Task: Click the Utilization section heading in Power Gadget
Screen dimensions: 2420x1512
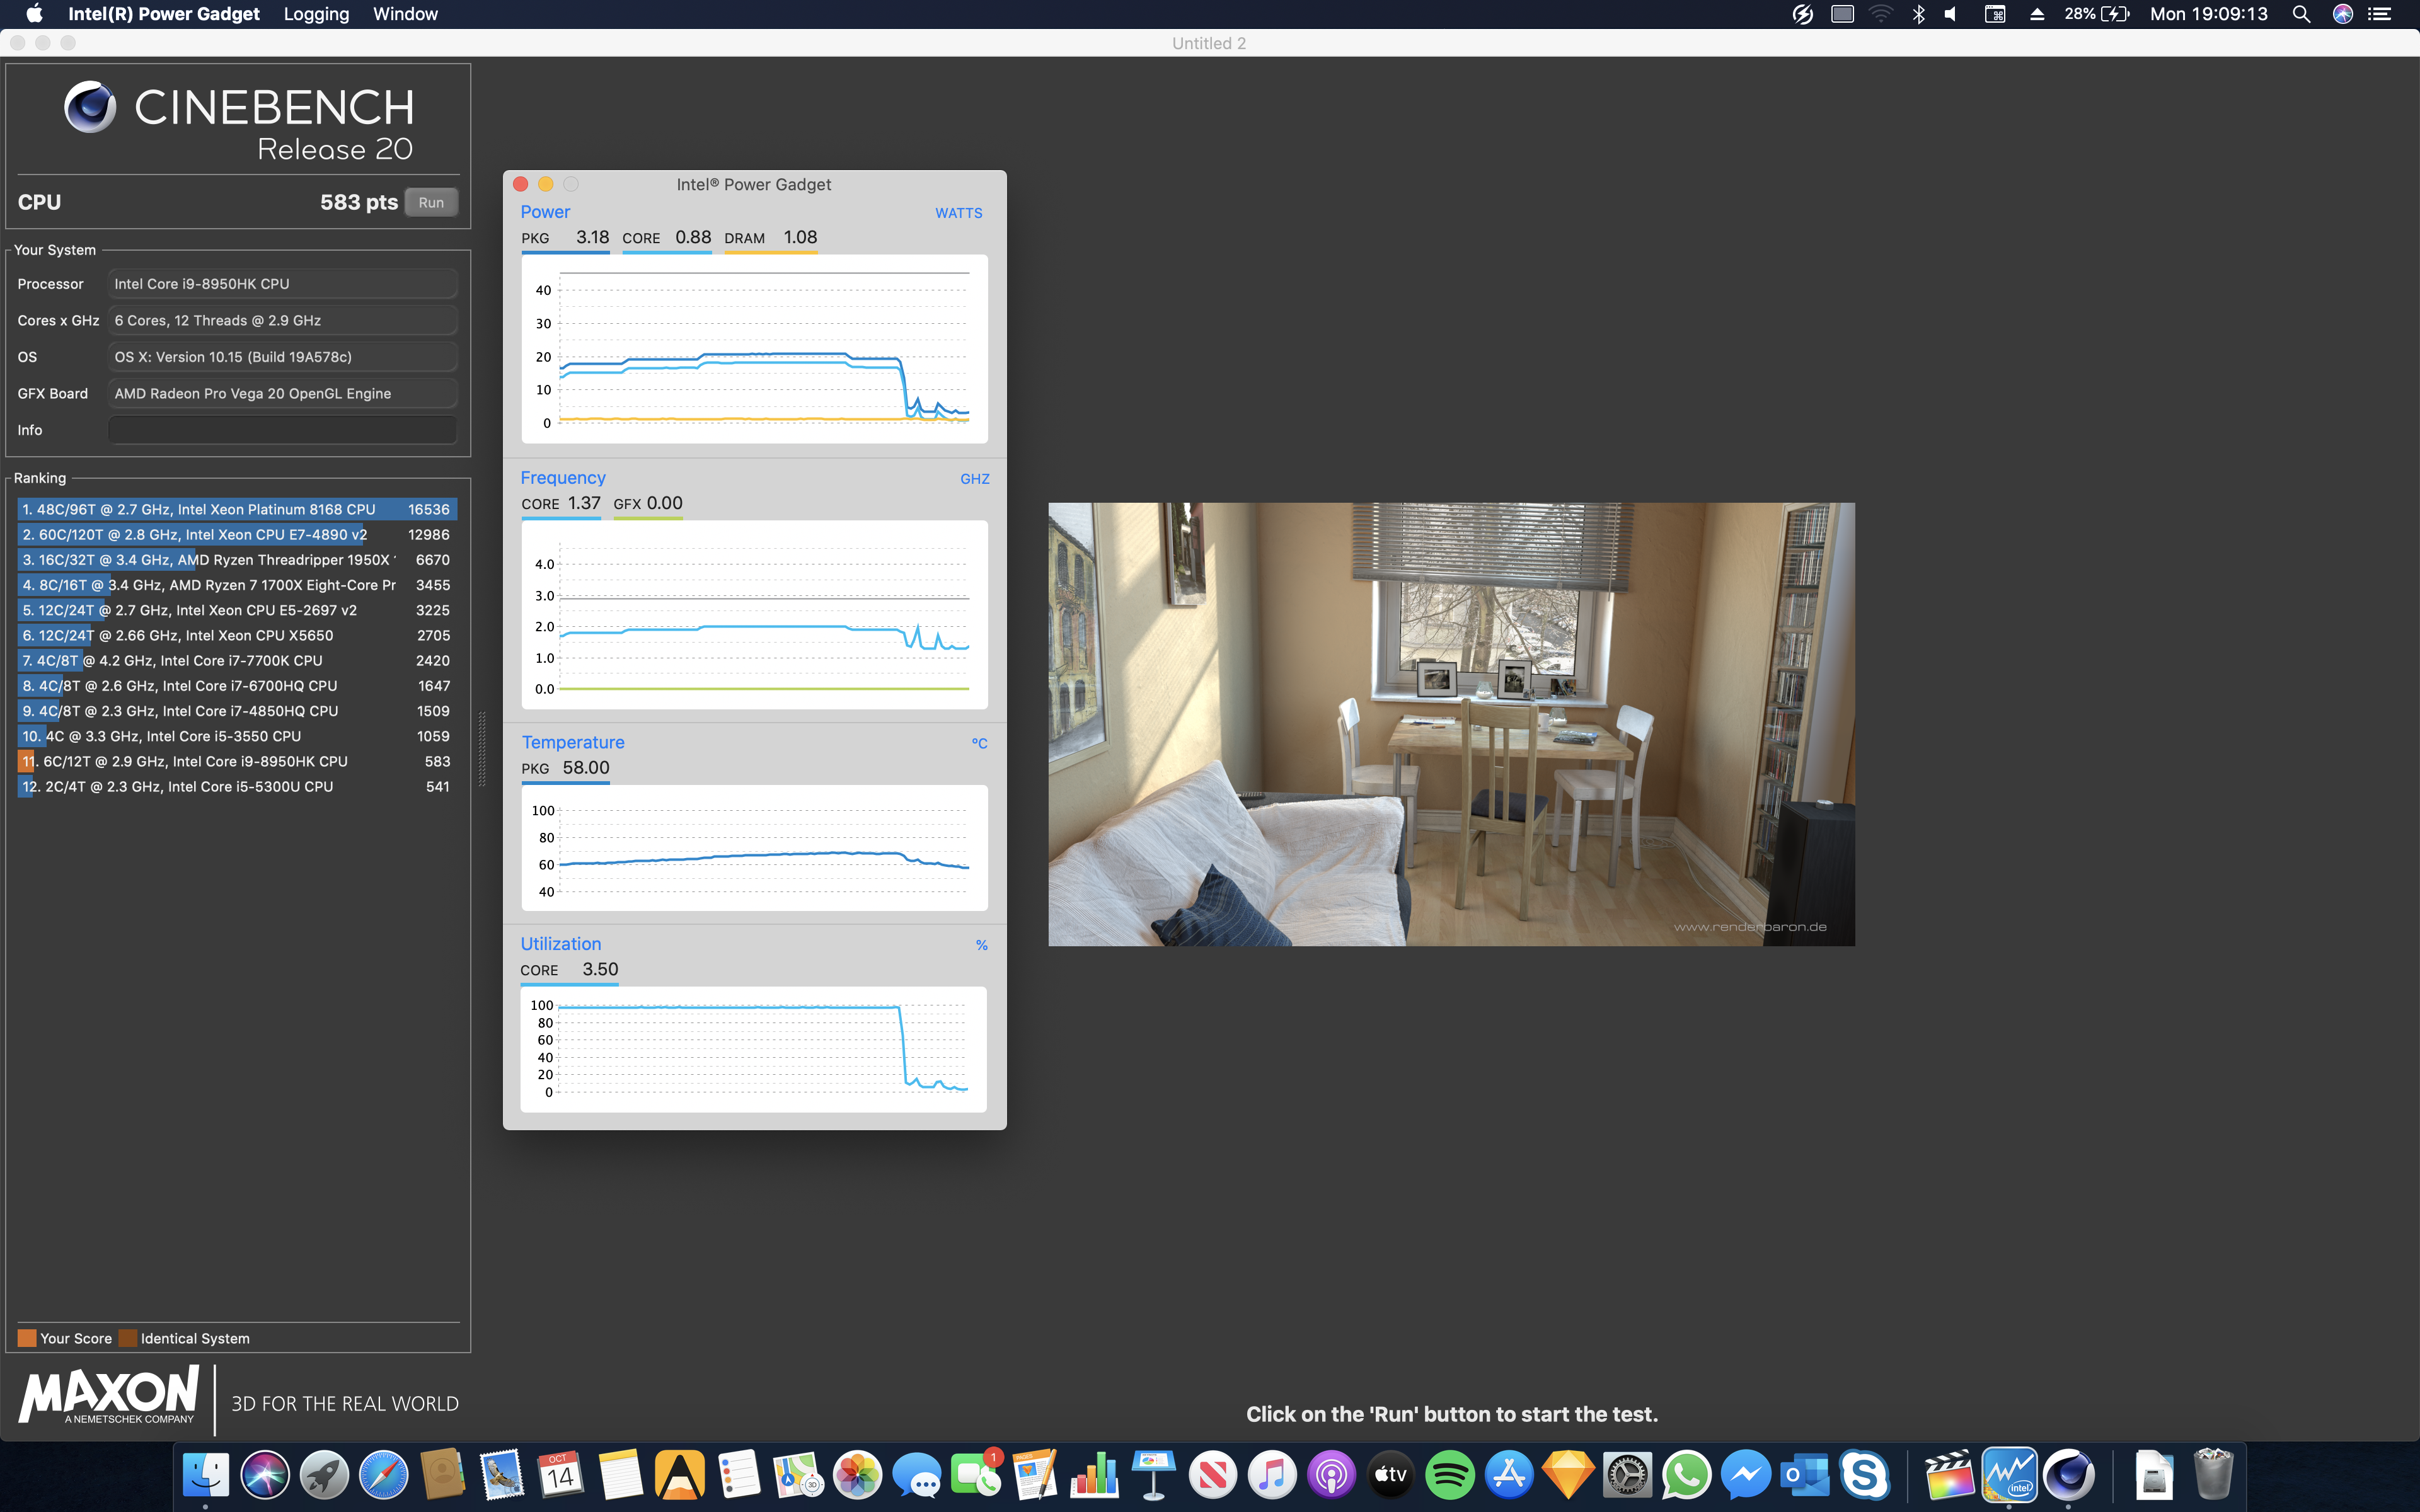Action: click(x=561, y=944)
